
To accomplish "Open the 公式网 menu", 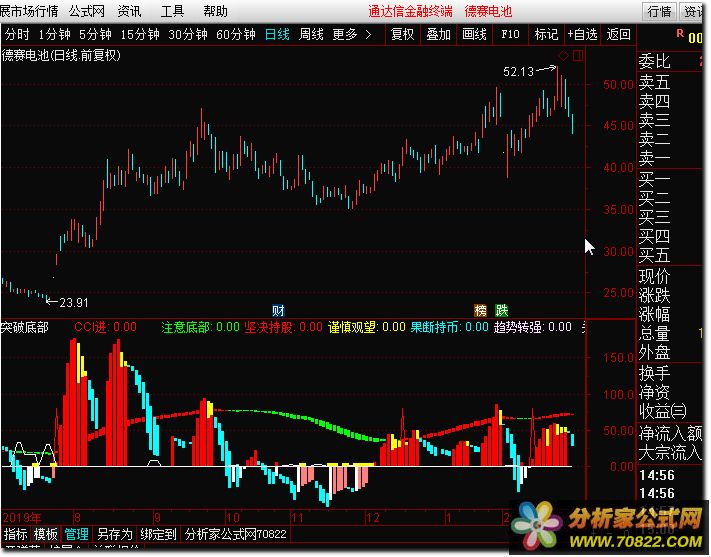I will [87, 11].
